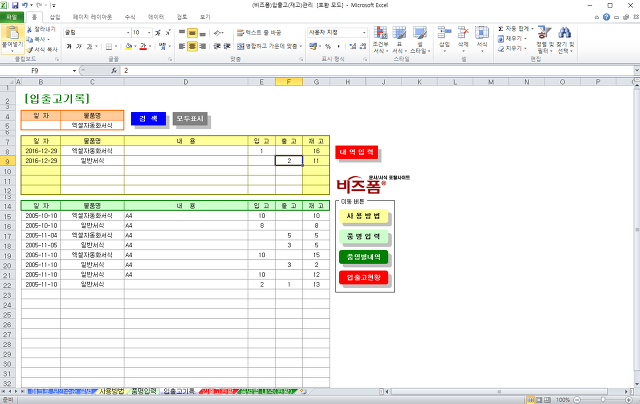Toggle Italic formatting

[x=79, y=46]
